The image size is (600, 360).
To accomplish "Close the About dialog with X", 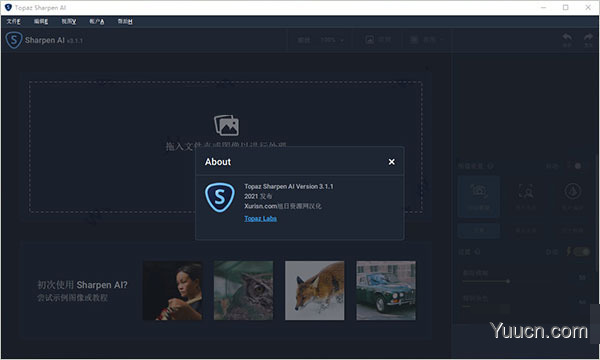I will click(x=391, y=162).
